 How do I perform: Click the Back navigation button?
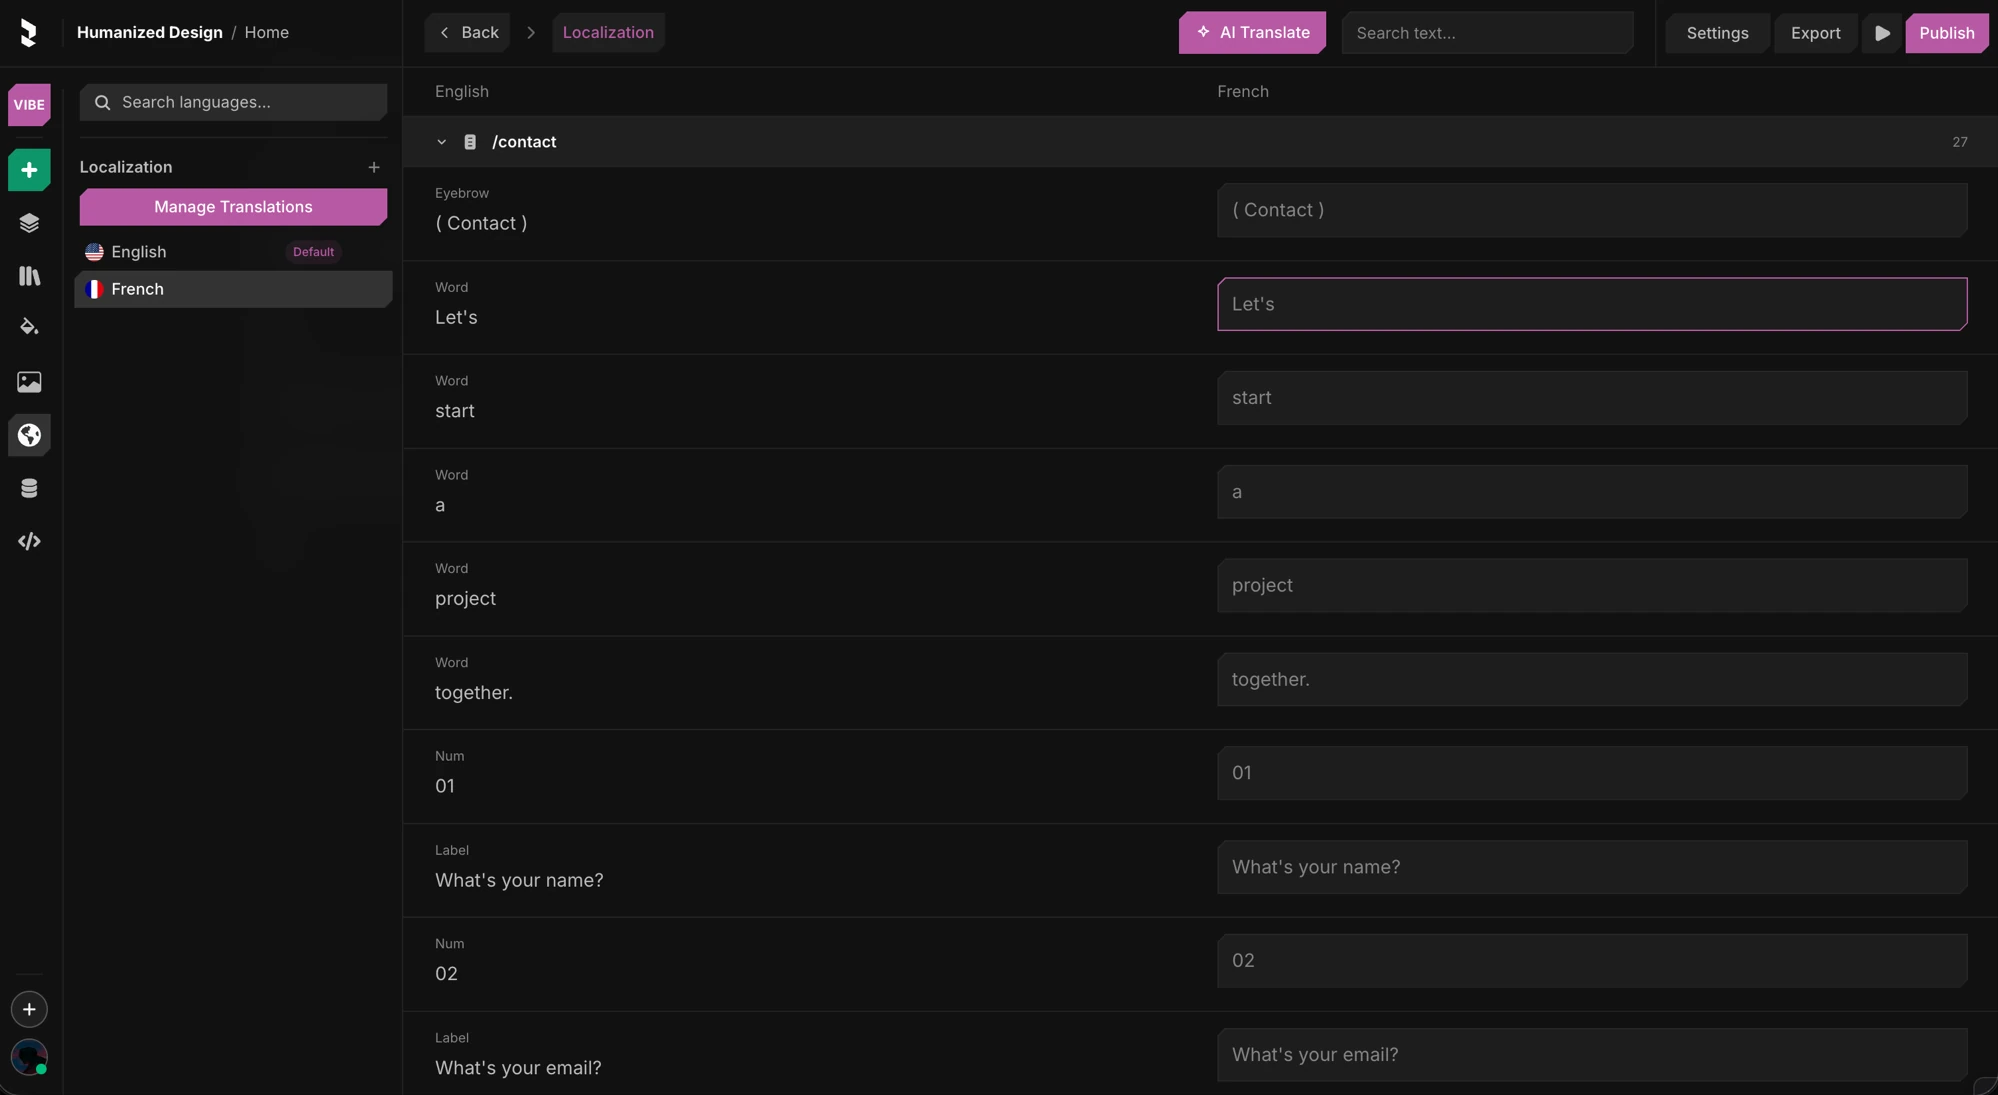pos(468,32)
